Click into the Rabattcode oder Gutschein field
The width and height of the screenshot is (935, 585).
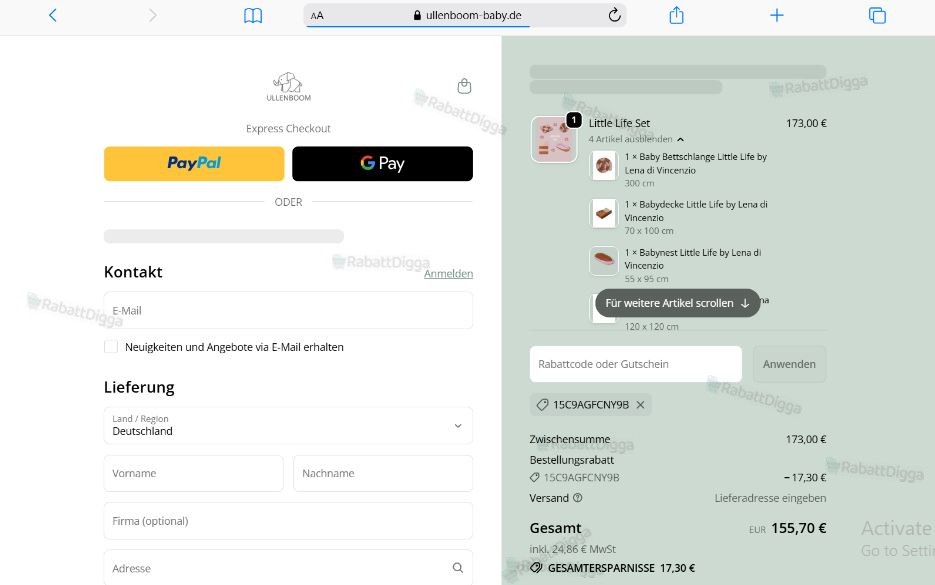[x=636, y=364]
